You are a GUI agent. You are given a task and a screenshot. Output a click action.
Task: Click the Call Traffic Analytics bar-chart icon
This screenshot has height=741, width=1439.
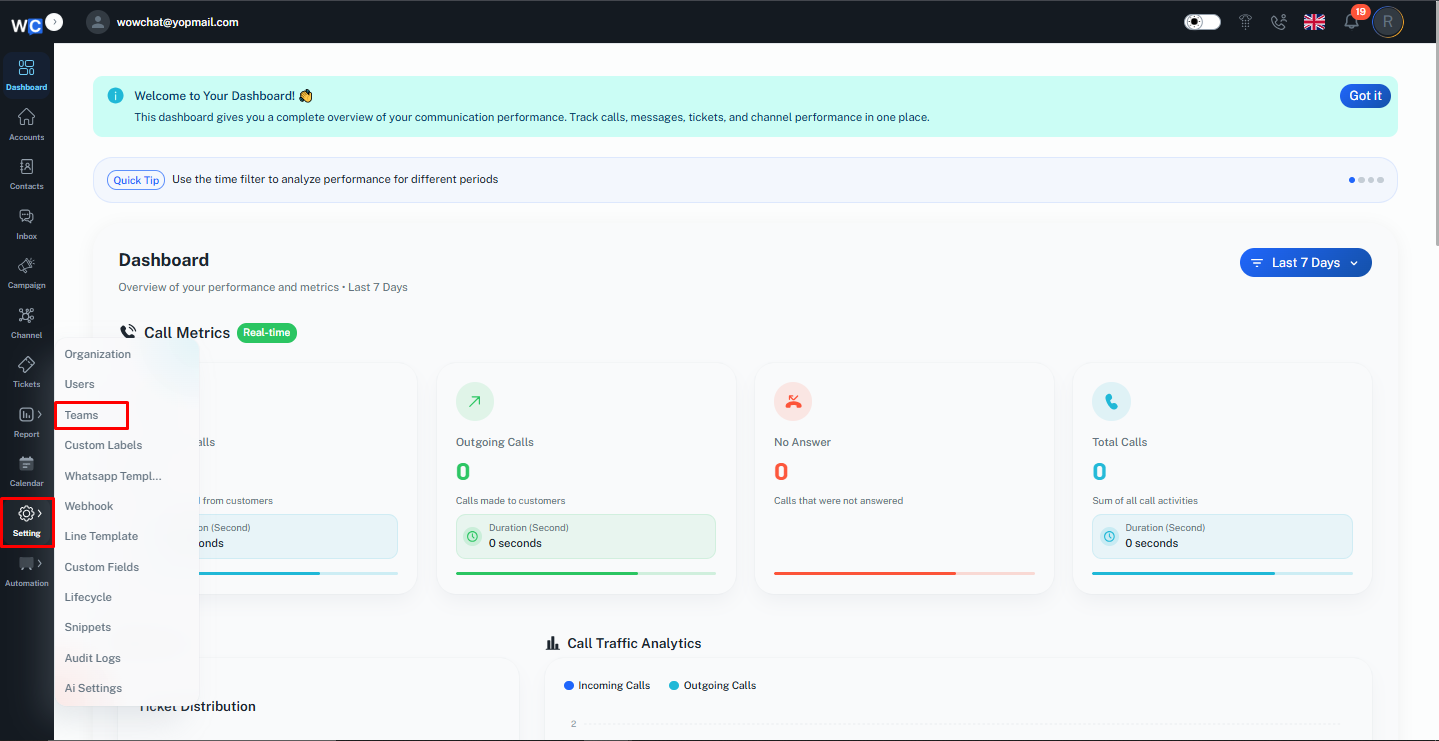553,643
